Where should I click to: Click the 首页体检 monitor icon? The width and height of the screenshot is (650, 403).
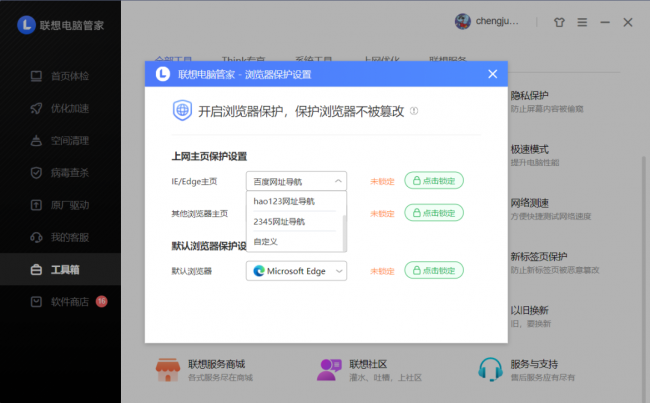tap(36, 76)
